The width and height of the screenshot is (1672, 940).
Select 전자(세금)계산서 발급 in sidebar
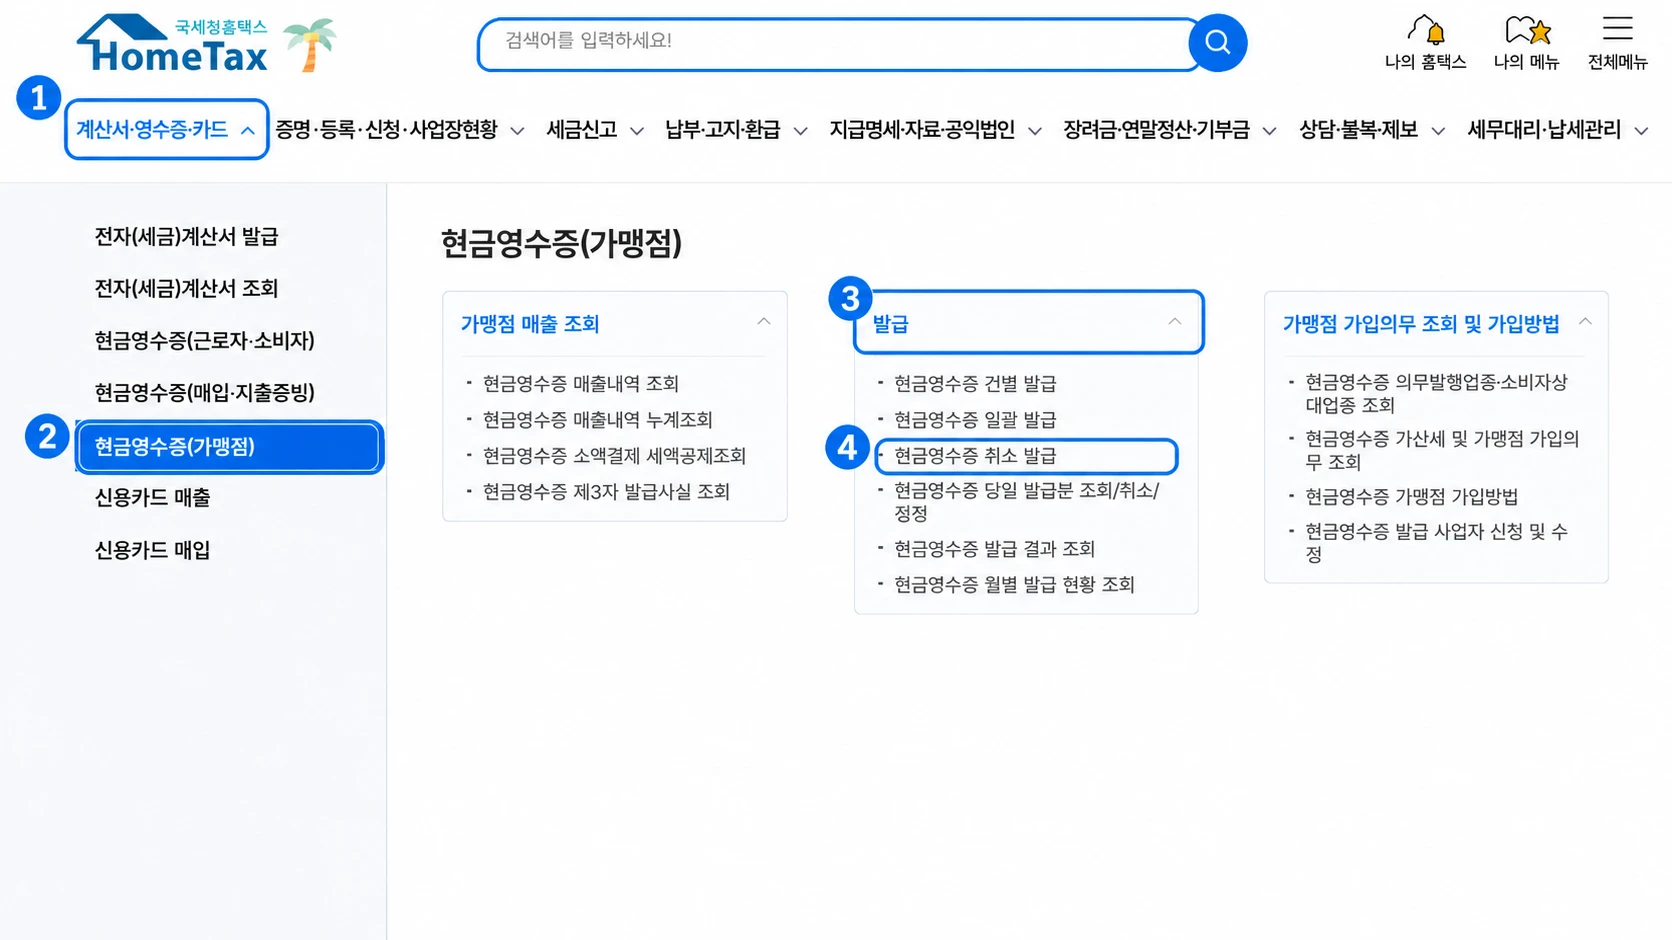(x=186, y=237)
